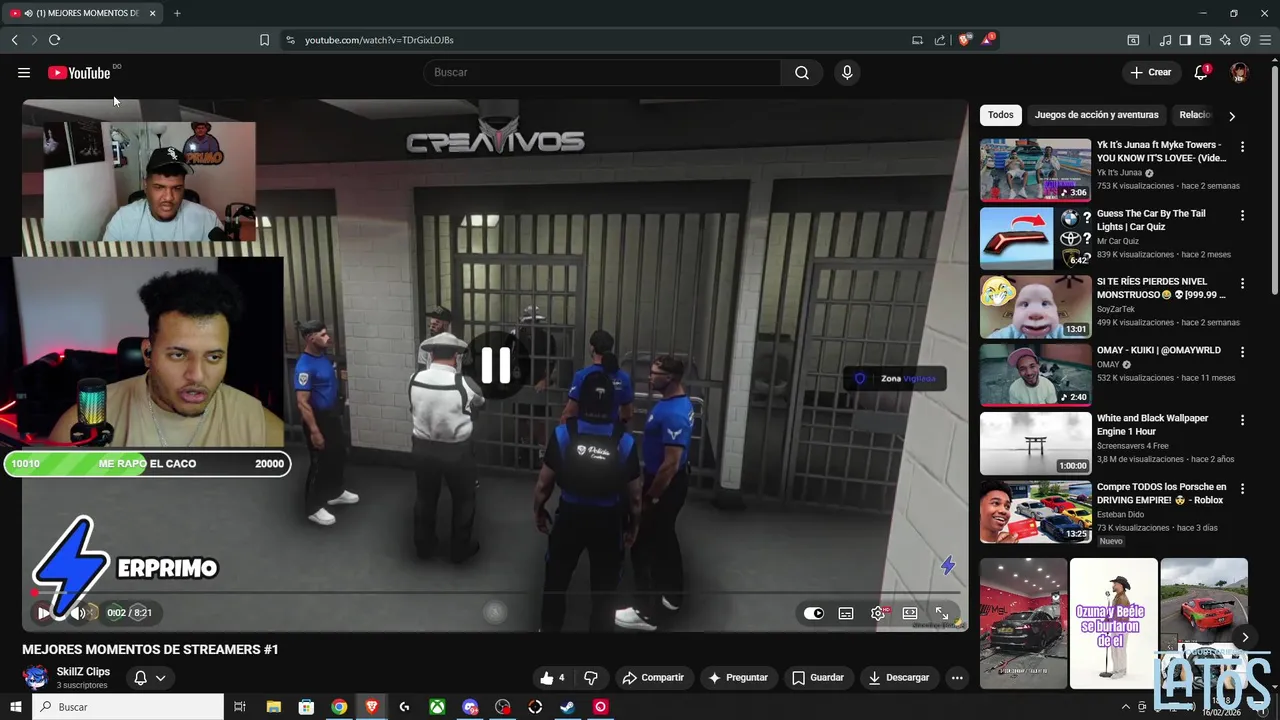Seek on the video progress bar
1280x720 pixels.
click(x=495, y=593)
